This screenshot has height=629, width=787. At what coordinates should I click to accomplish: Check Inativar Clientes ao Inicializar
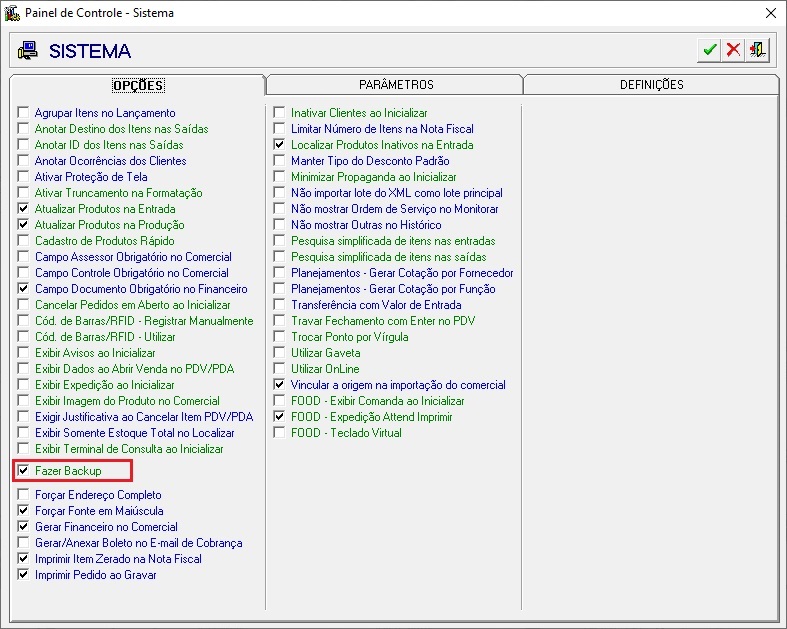click(280, 113)
